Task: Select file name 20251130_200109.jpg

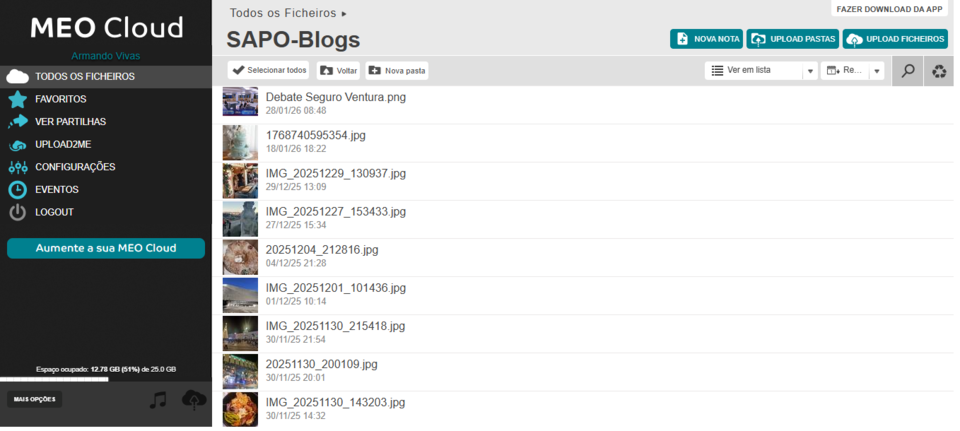Action: (321, 364)
